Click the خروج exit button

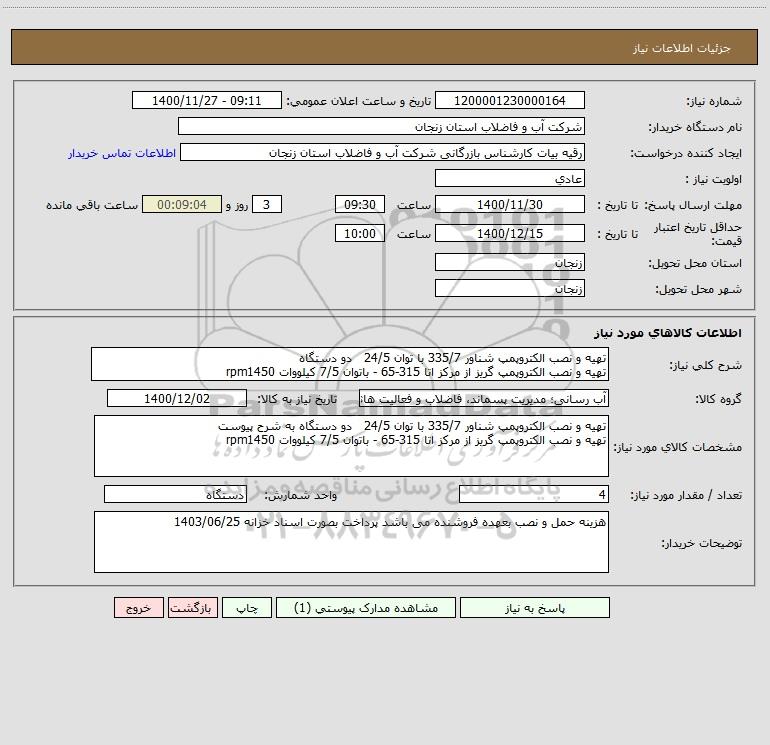138,607
